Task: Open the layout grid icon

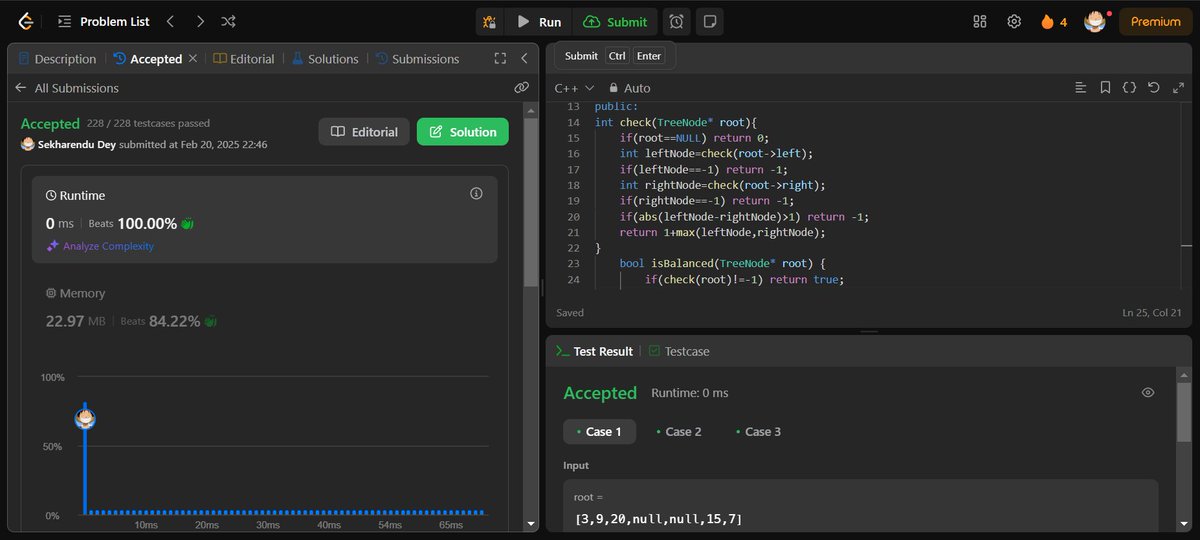Action: [980, 21]
